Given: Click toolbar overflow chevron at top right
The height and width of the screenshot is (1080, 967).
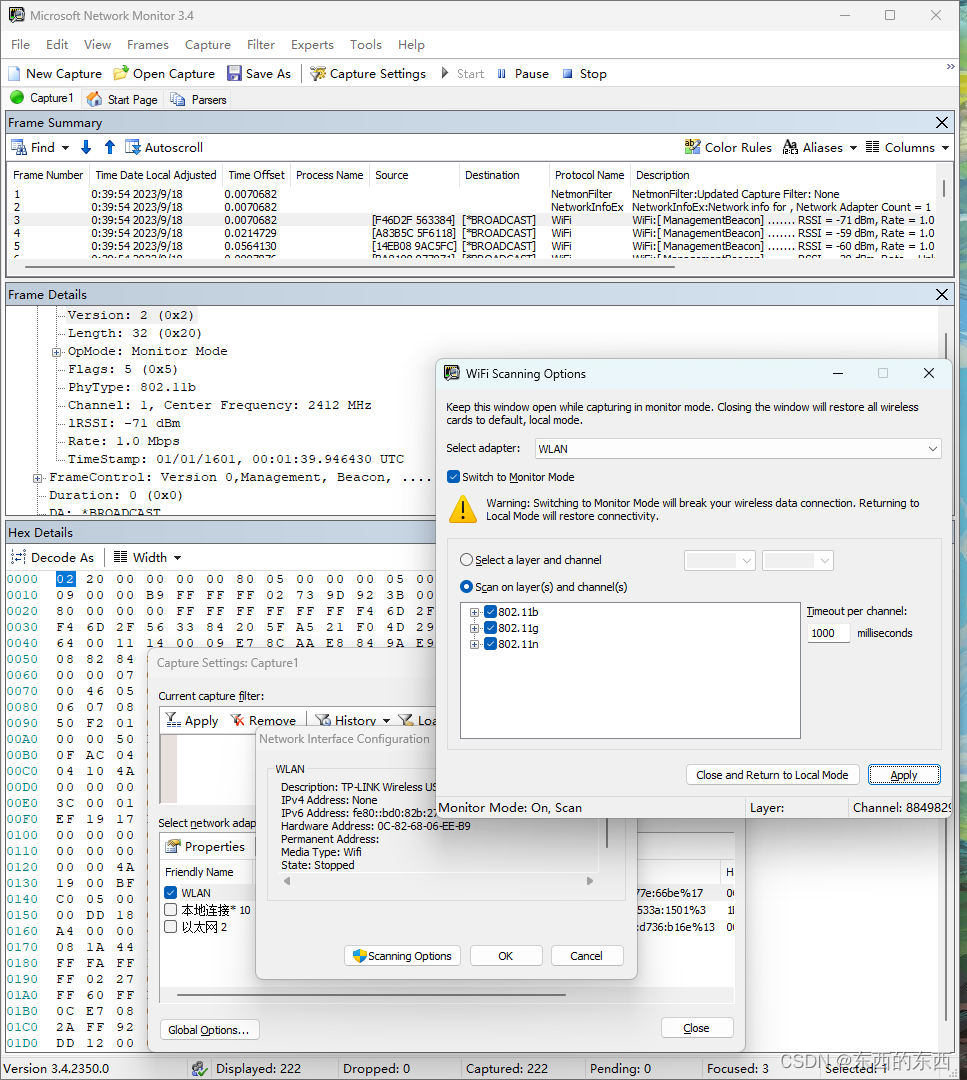Looking at the screenshot, I should coord(950,66).
